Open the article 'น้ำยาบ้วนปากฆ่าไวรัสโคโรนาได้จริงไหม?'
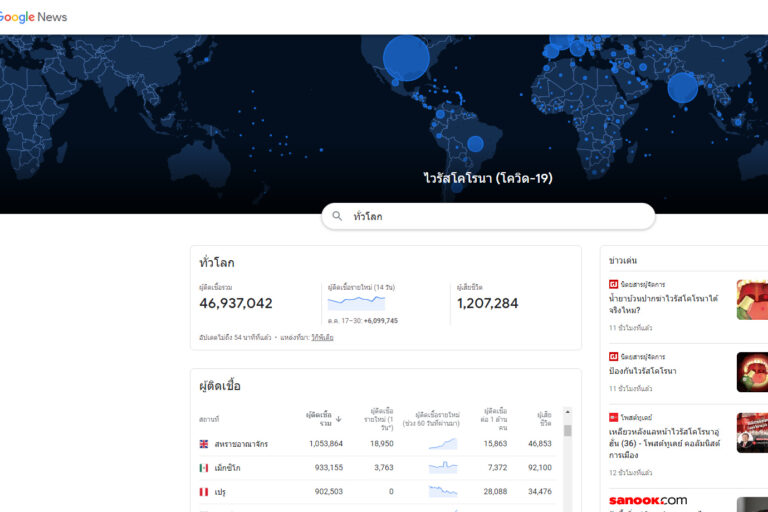 (663, 304)
